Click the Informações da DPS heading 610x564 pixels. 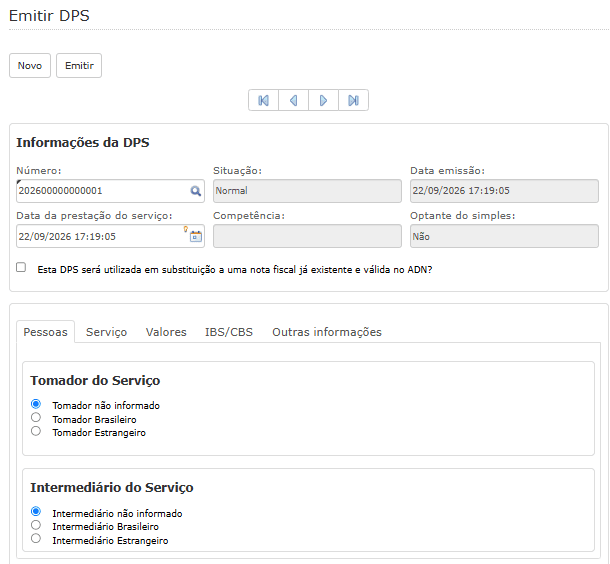(82, 142)
